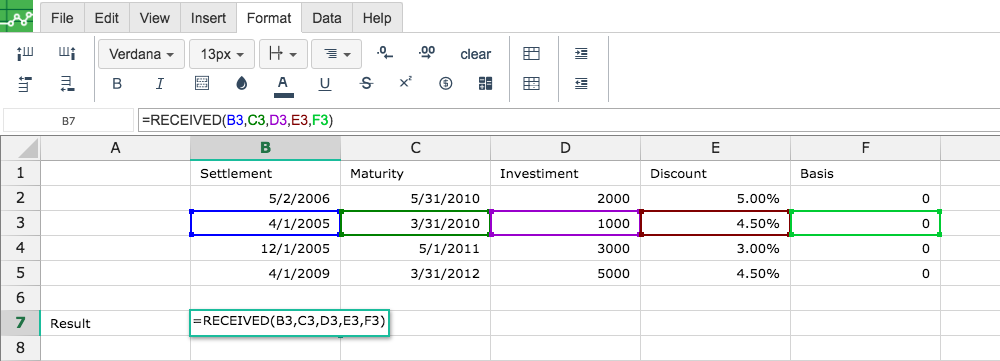Apply strikethrough to cell text
This screenshot has height=361, width=1000.
366,84
